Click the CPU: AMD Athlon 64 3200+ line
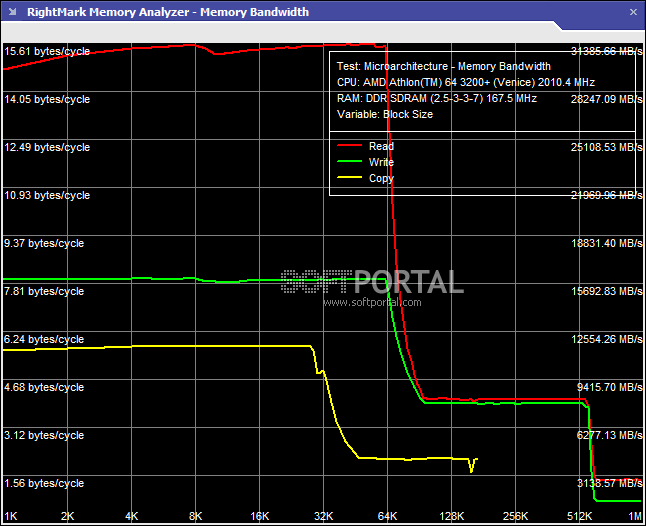This screenshot has width=646, height=526. pyautogui.click(x=466, y=82)
